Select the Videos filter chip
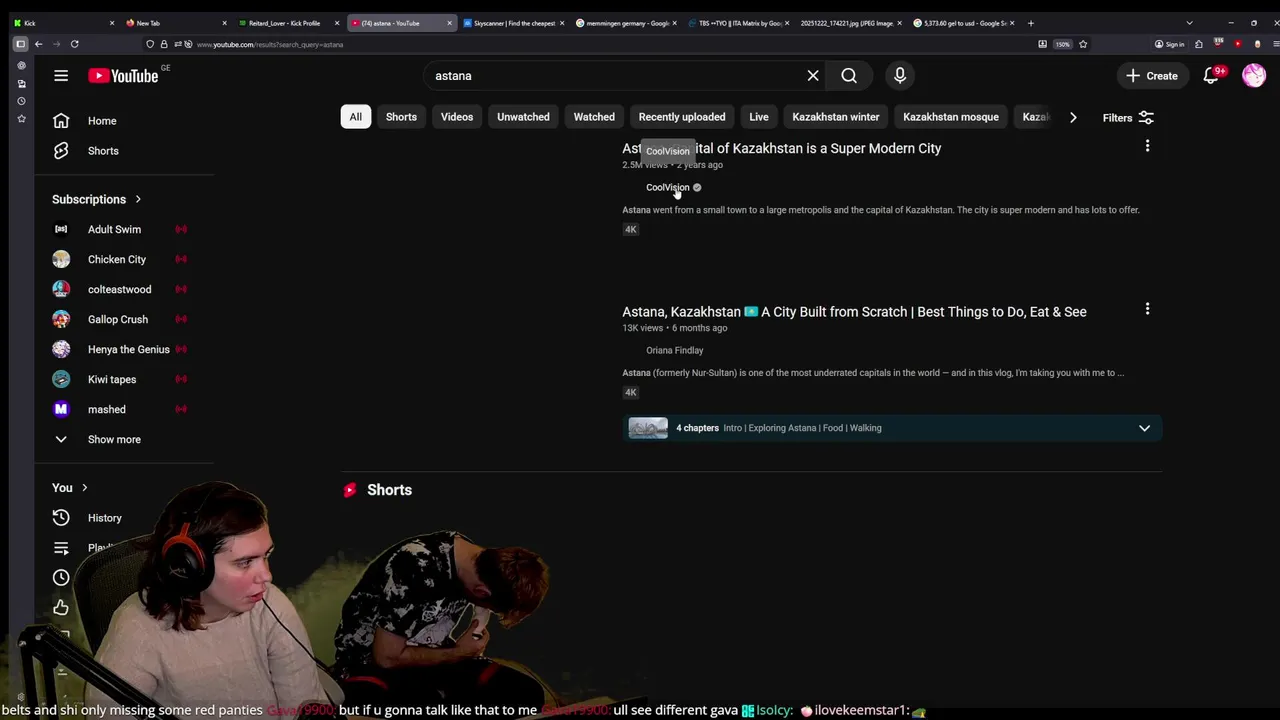 click(457, 117)
